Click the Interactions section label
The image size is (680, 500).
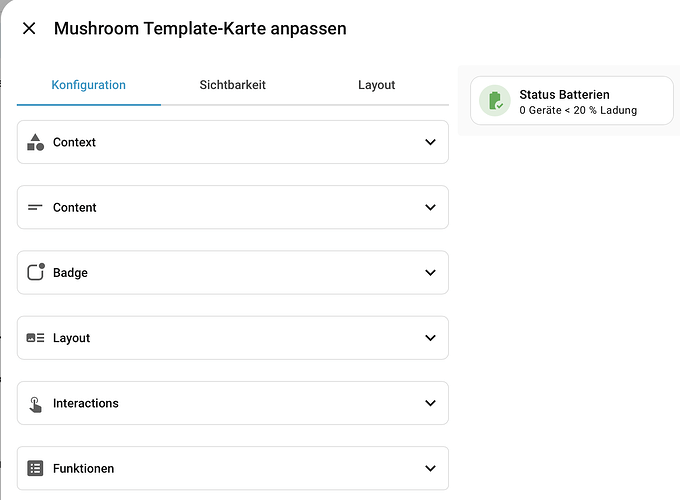pyautogui.click(x=85, y=403)
